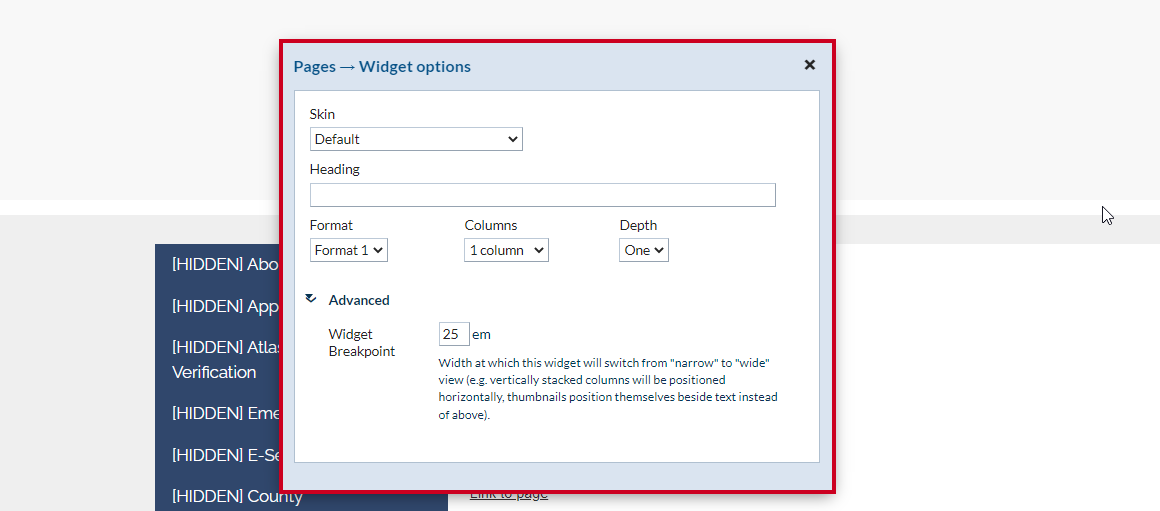This screenshot has height=511, width=1160.
Task: Close the Widget options dialog
Action: click(809, 65)
